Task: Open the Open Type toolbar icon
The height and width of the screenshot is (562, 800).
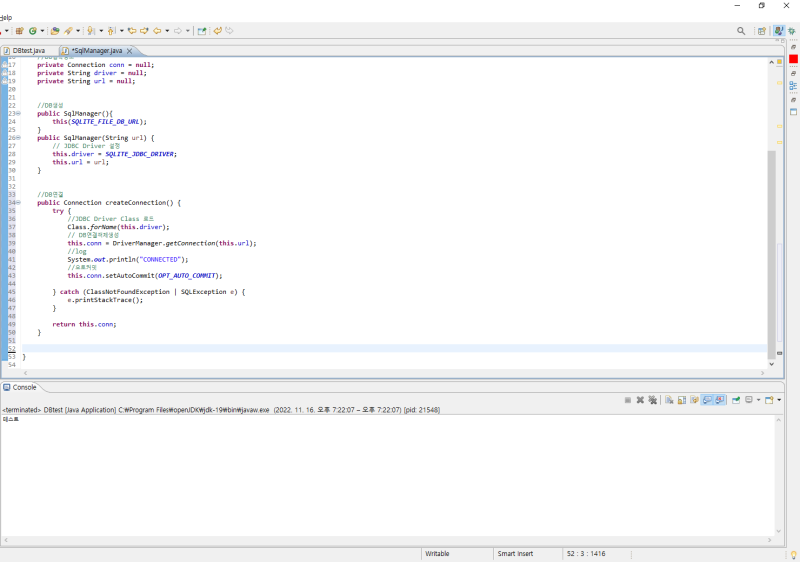Action: coord(55,31)
